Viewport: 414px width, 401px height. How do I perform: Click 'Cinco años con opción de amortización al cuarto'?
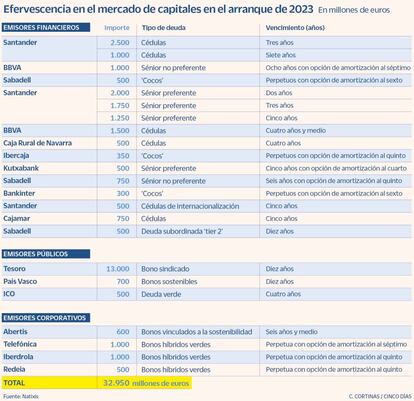coord(336,168)
